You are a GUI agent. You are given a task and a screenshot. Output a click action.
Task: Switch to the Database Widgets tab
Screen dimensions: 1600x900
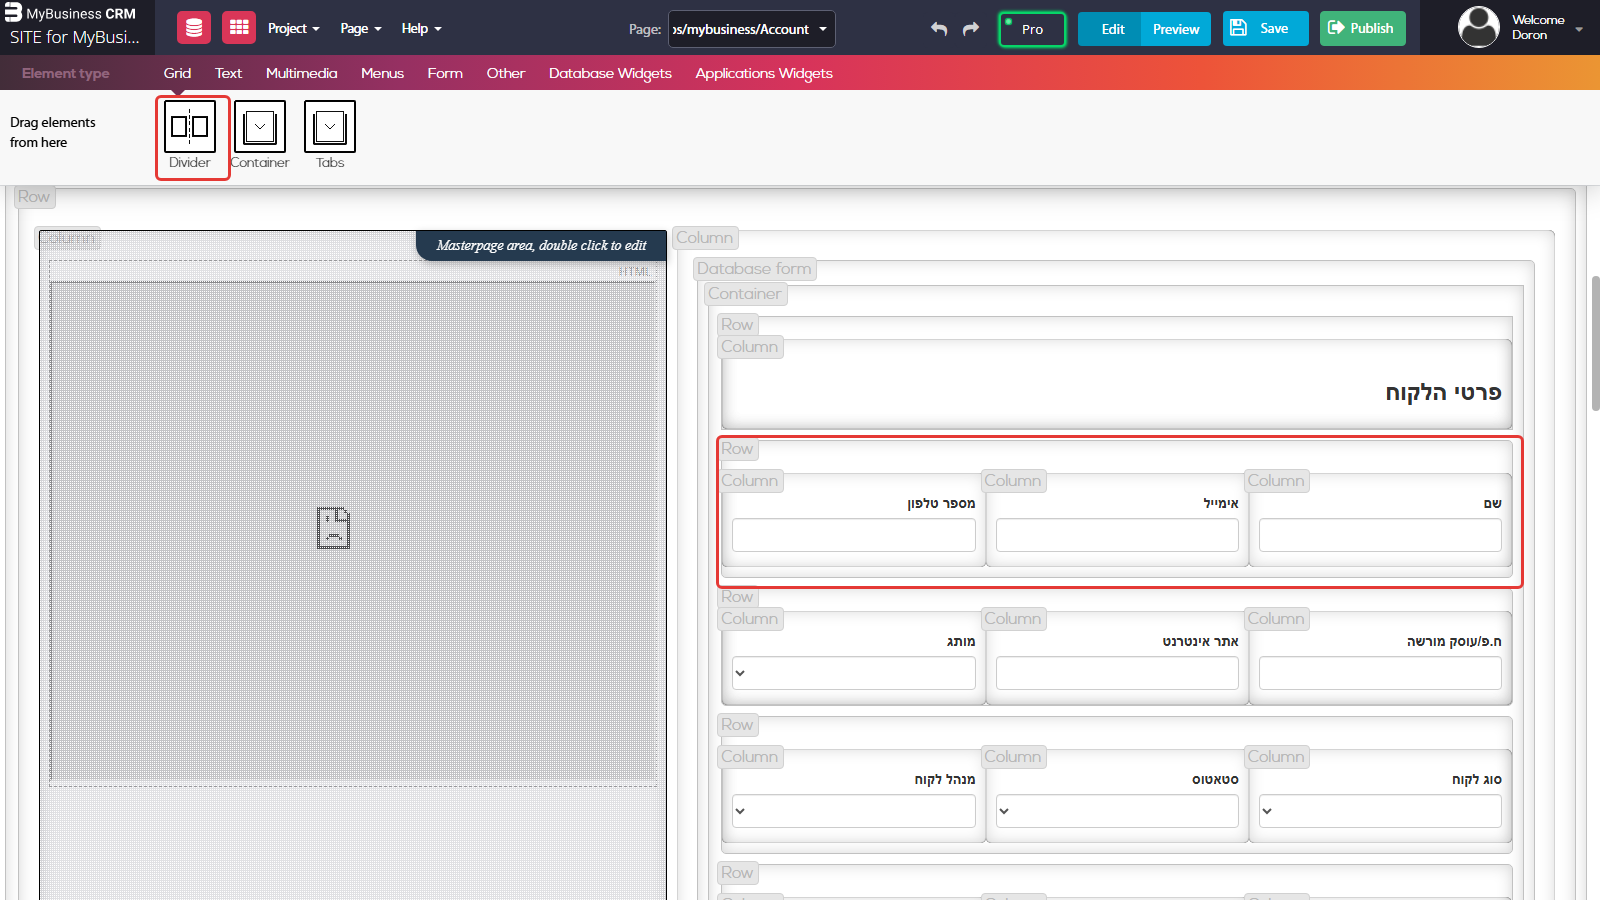click(x=610, y=73)
